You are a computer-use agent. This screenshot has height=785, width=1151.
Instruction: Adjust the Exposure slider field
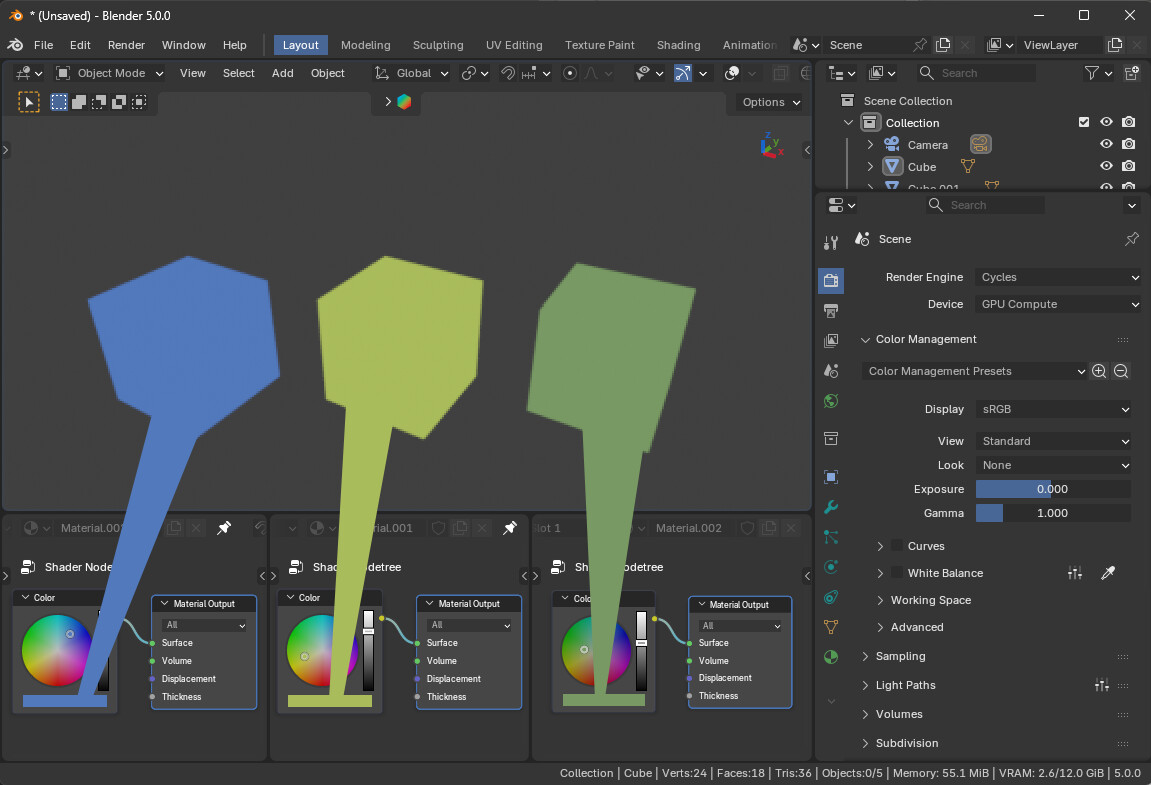[x=1053, y=489]
